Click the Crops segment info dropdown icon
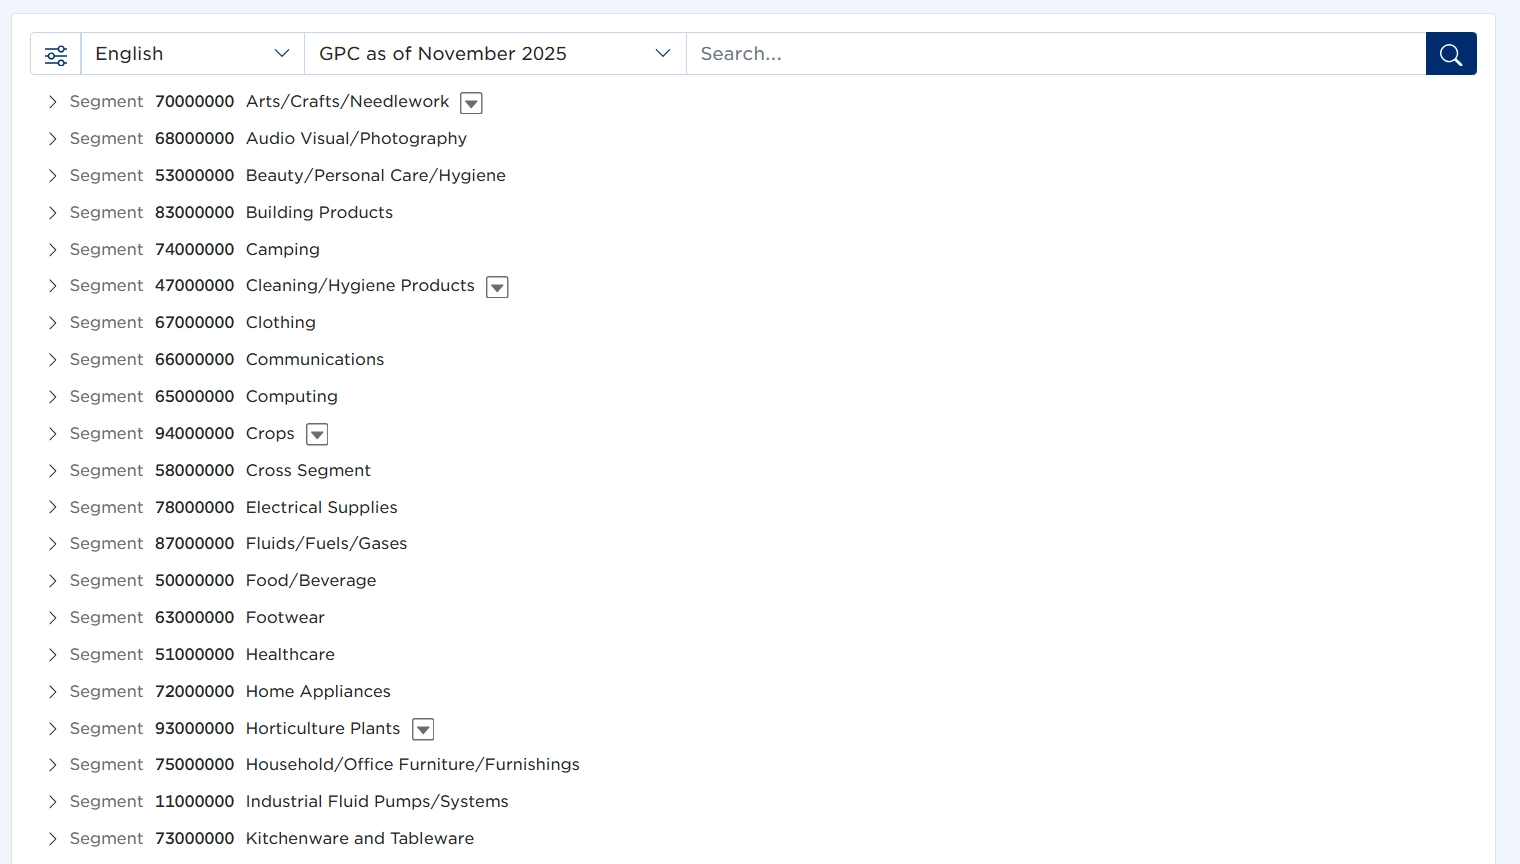1520x864 pixels. tap(317, 434)
